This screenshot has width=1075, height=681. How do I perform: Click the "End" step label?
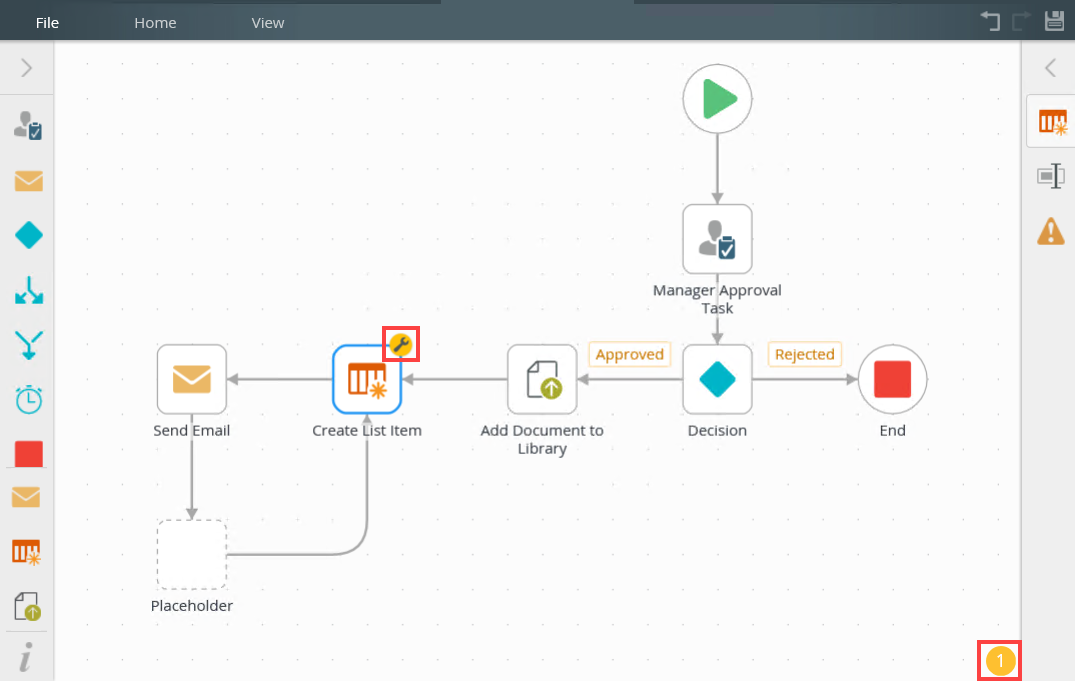click(x=892, y=431)
